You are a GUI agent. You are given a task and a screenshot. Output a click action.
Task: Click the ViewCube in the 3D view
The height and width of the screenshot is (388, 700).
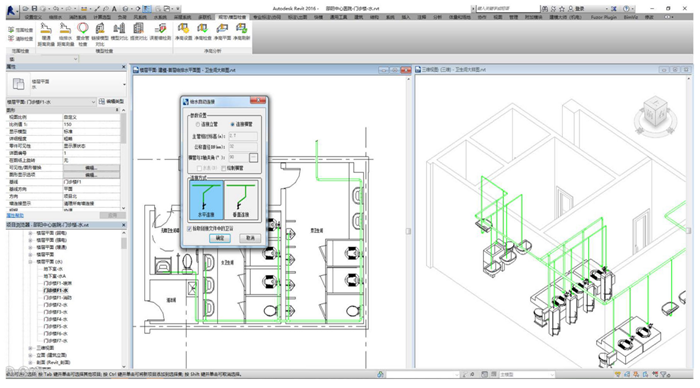click(655, 112)
